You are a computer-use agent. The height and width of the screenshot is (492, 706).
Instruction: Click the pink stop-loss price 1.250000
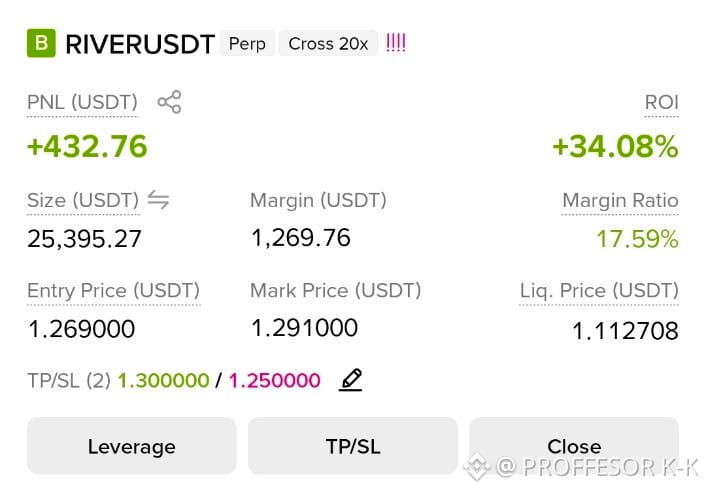(275, 380)
